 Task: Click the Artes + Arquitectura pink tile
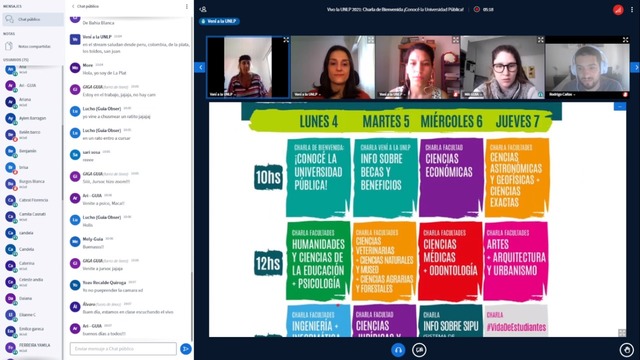point(516,261)
